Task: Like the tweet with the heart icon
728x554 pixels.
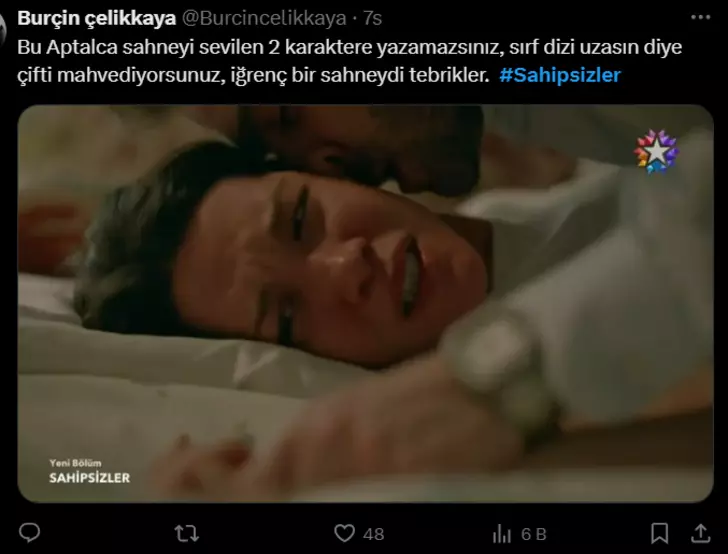Action: tap(344, 533)
